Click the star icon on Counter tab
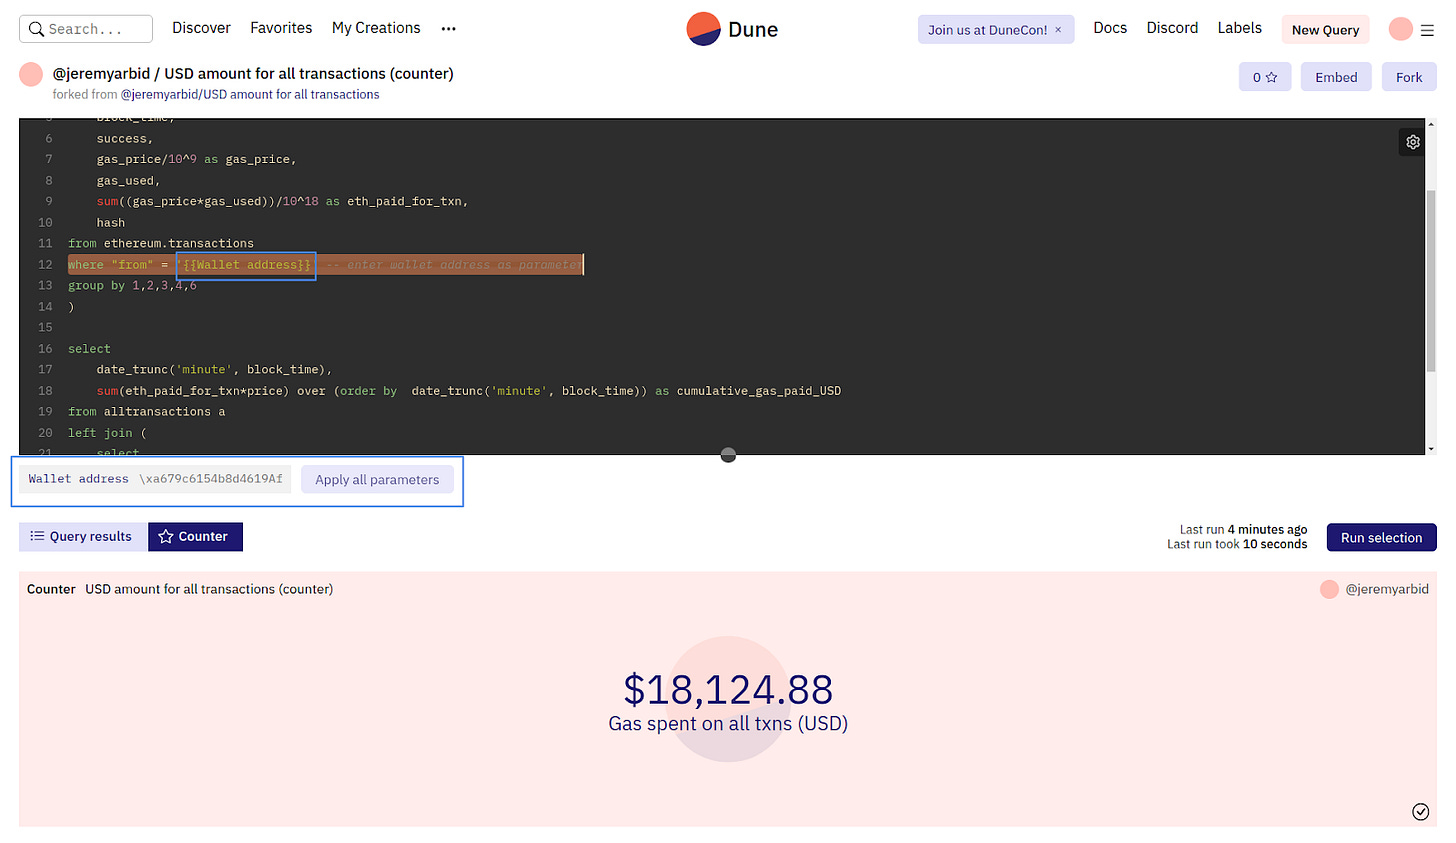 click(166, 537)
